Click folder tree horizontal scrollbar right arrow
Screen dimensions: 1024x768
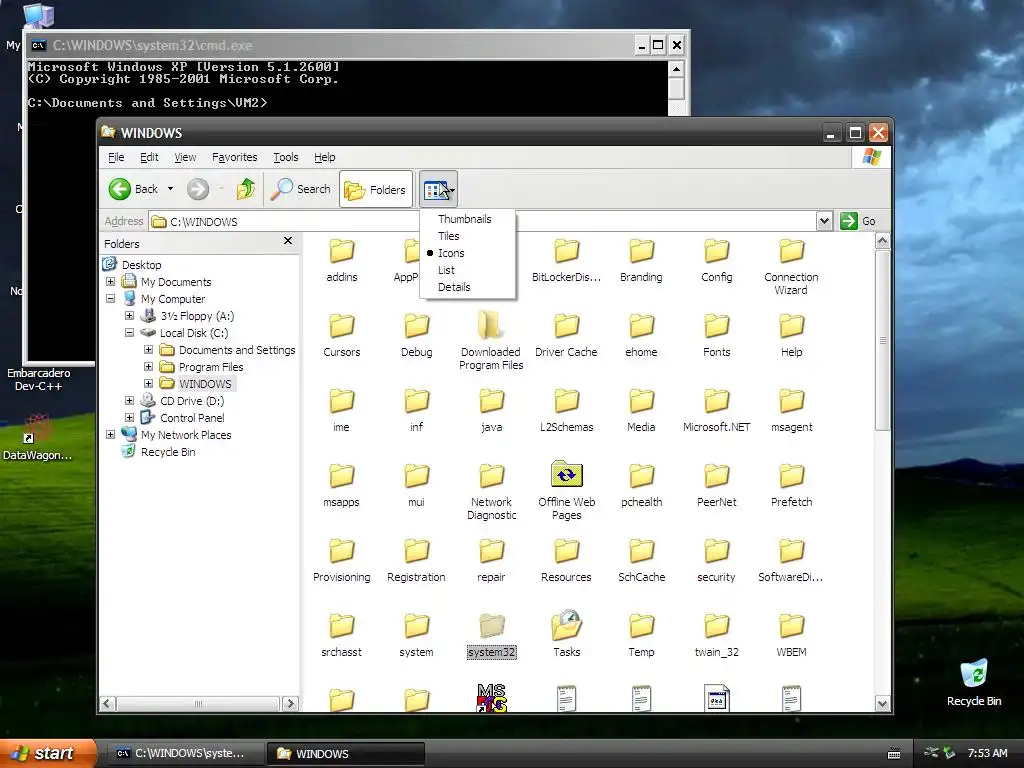point(290,703)
